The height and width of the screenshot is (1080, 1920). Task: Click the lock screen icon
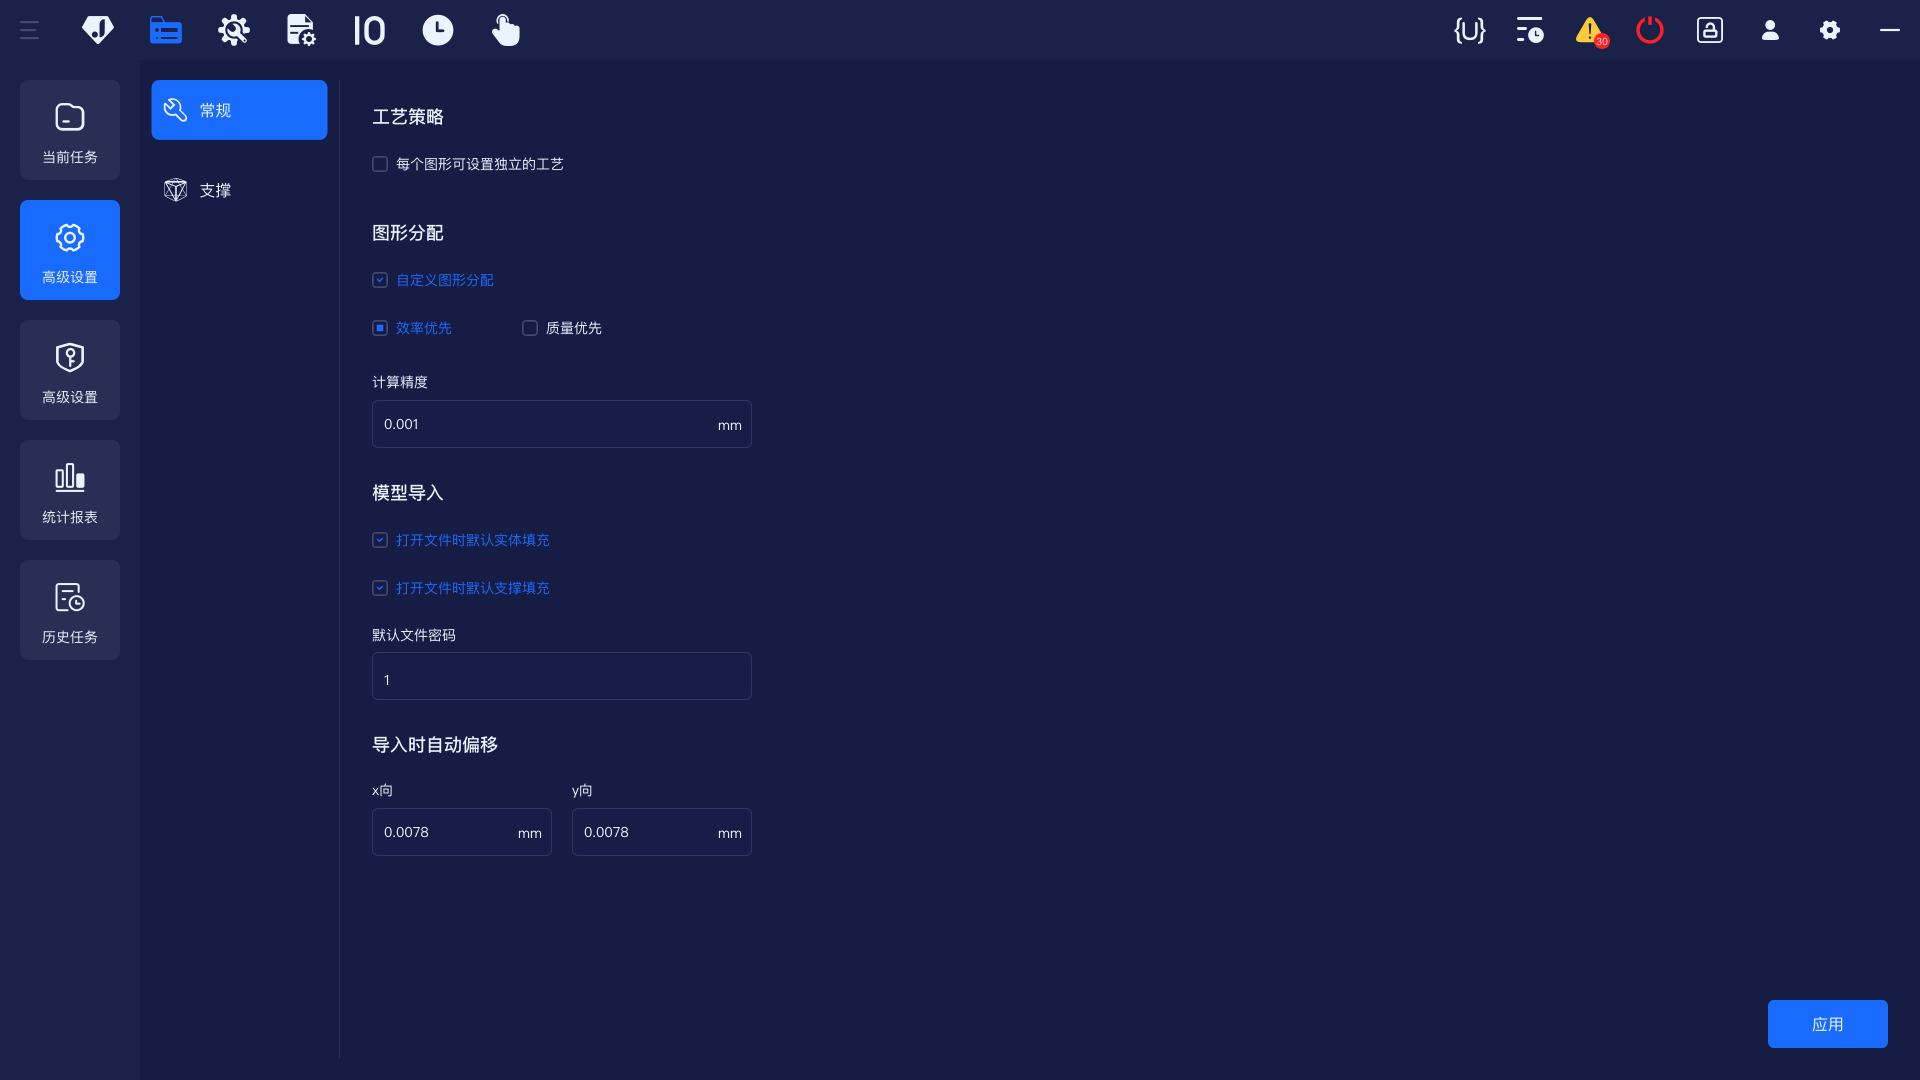click(x=1710, y=30)
